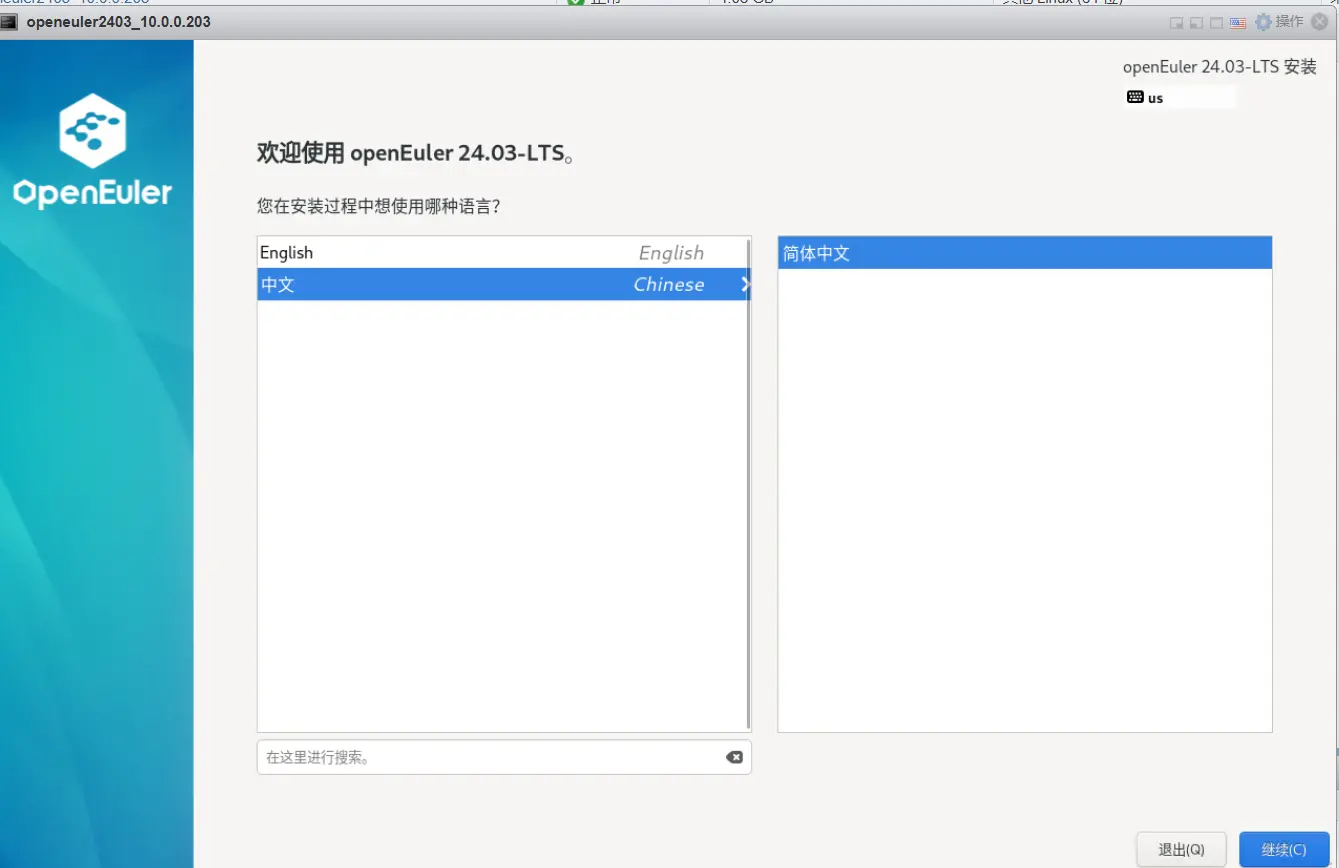Image resolution: width=1339 pixels, height=868 pixels.
Task: Click the first window-size icon in console titlebar
Action: coord(1177,22)
